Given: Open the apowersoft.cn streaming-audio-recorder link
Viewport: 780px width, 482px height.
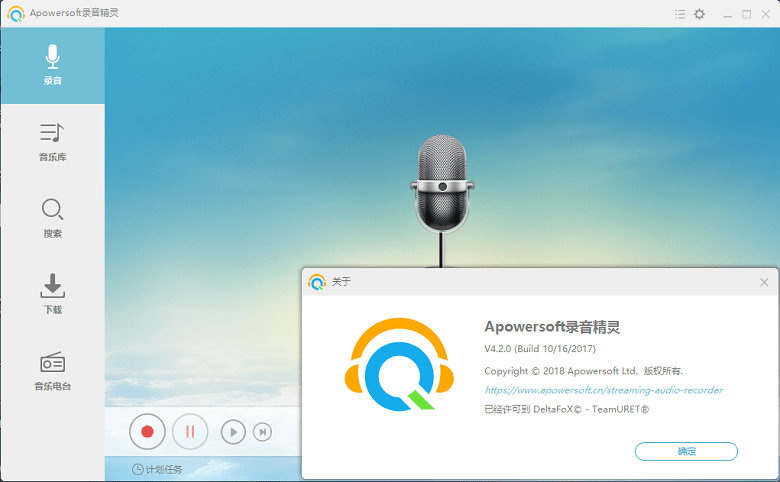Looking at the screenshot, I should (x=603, y=390).
